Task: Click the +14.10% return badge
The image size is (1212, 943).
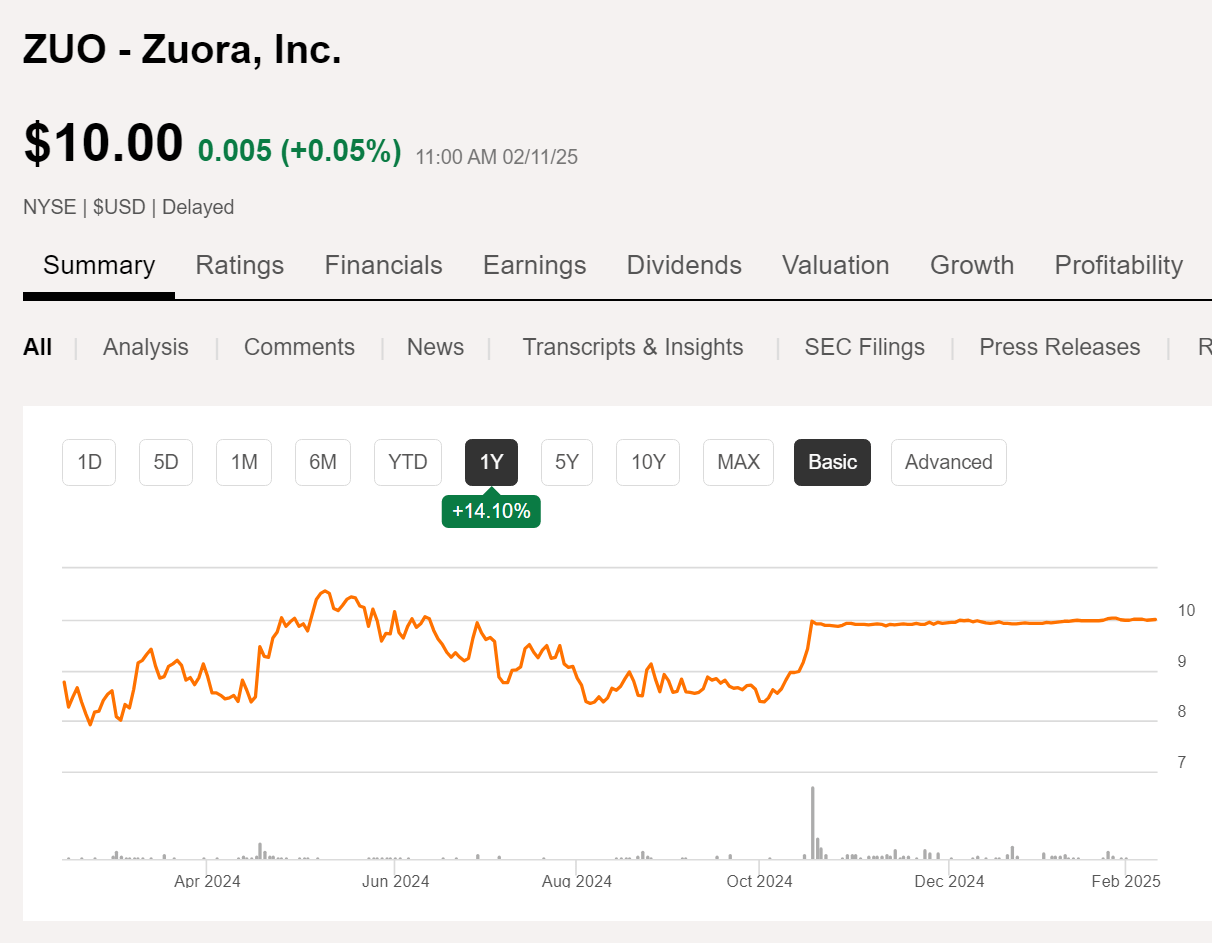Action: point(491,510)
